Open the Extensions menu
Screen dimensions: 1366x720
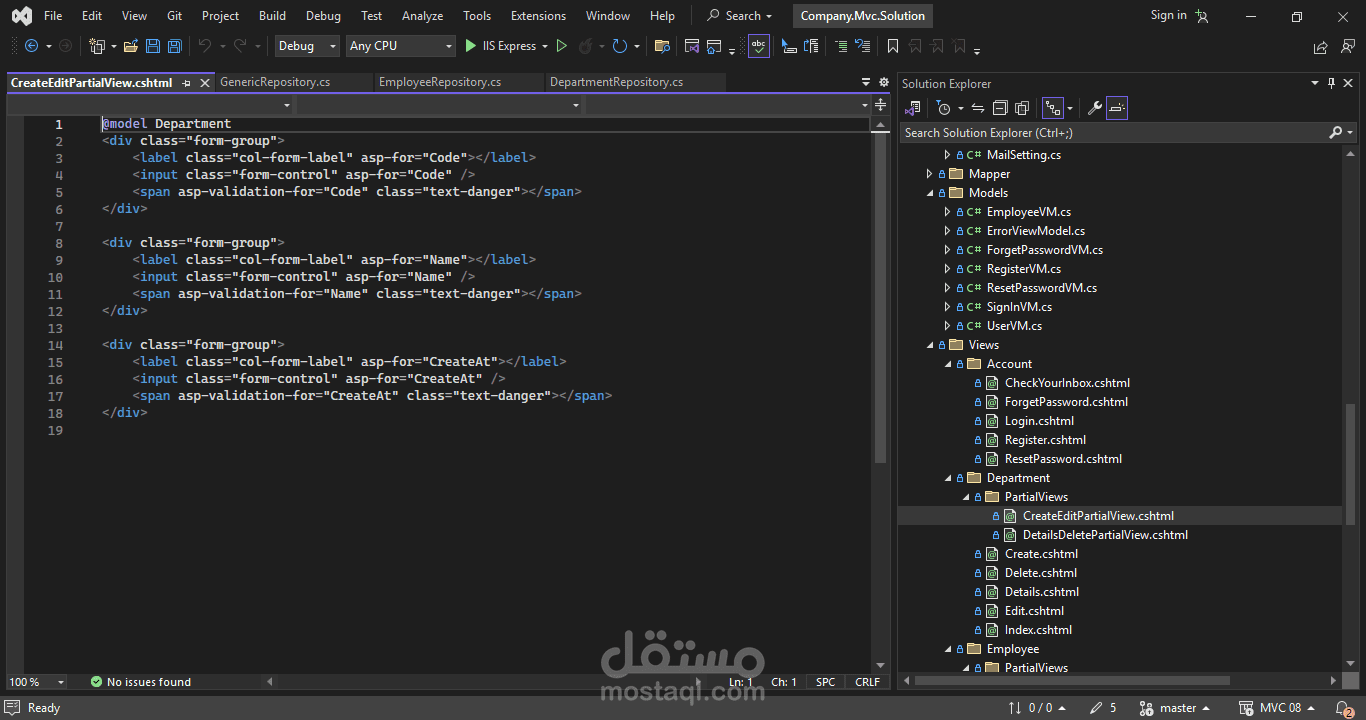pyautogui.click(x=538, y=16)
